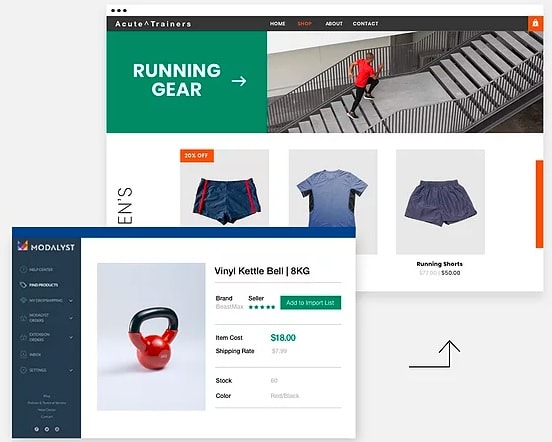The image size is (552, 442).
Task: Expand the Extension Orders chevron
Action: tap(71, 337)
